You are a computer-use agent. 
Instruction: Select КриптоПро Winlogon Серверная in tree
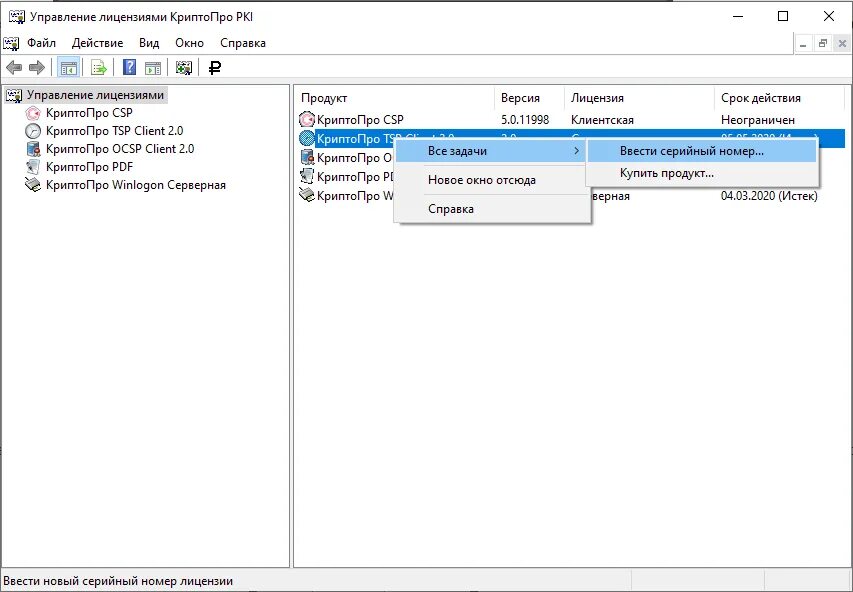(135, 185)
